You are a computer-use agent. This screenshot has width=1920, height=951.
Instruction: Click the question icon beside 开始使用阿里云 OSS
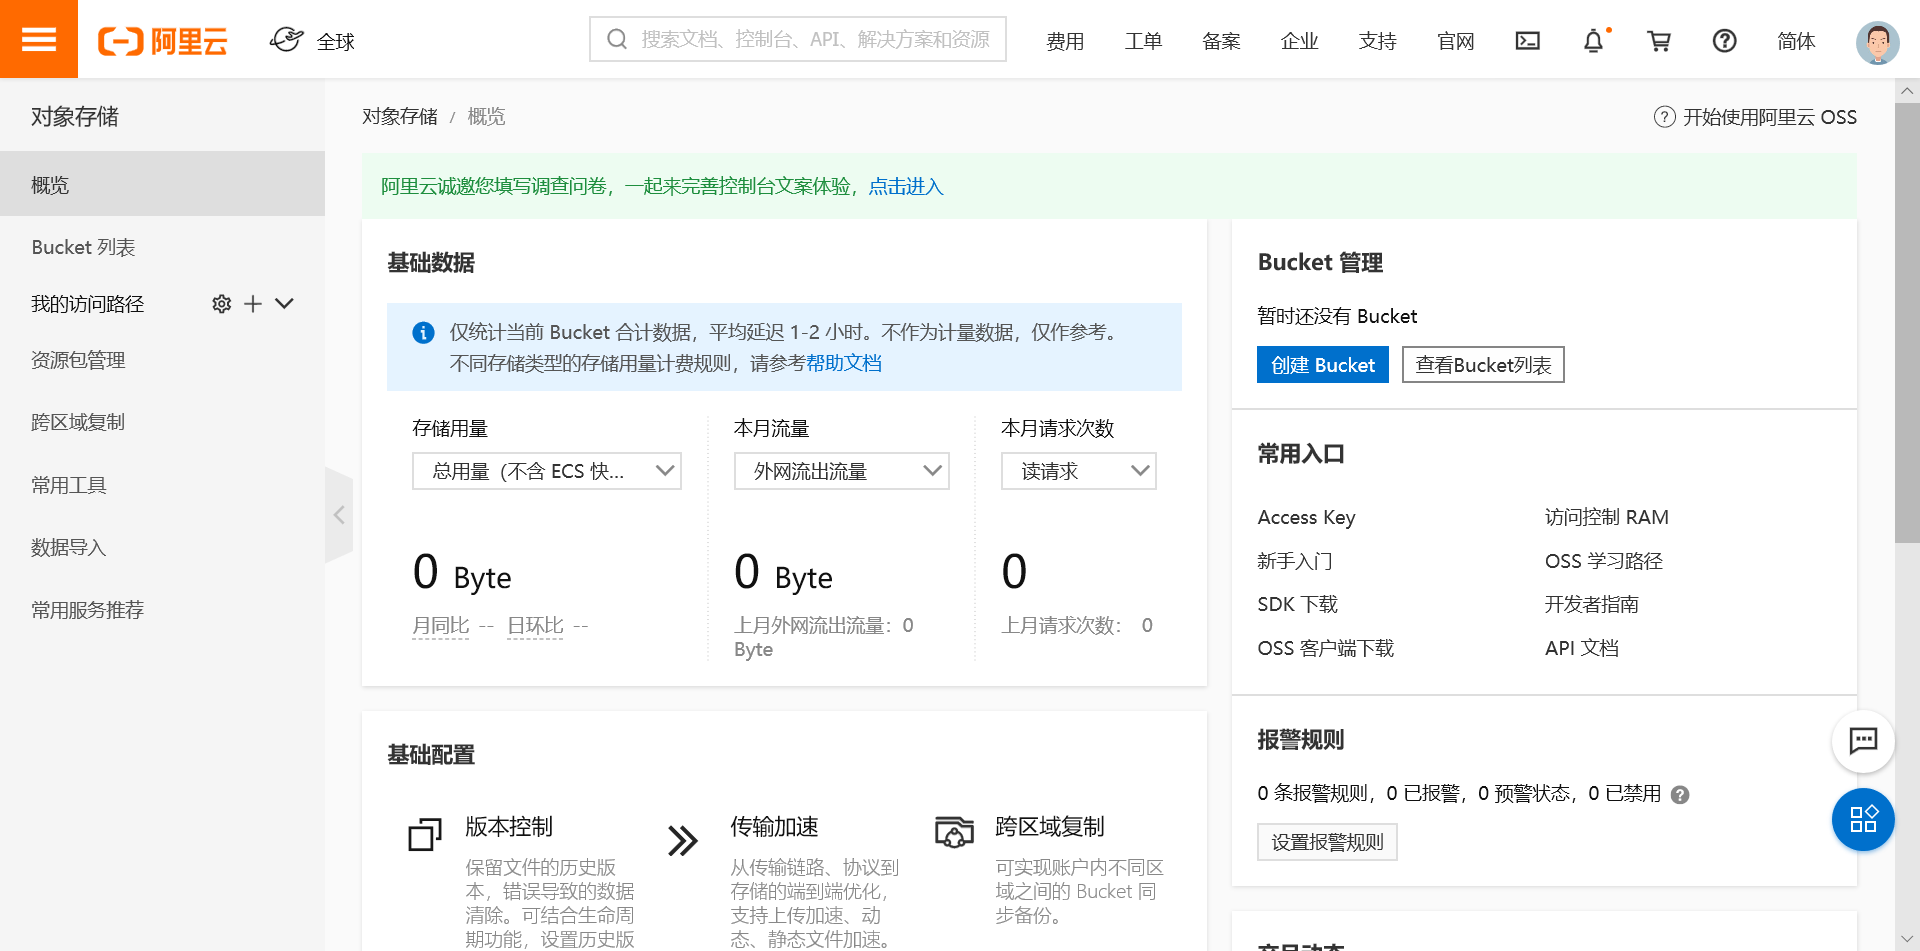click(1664, 117)
